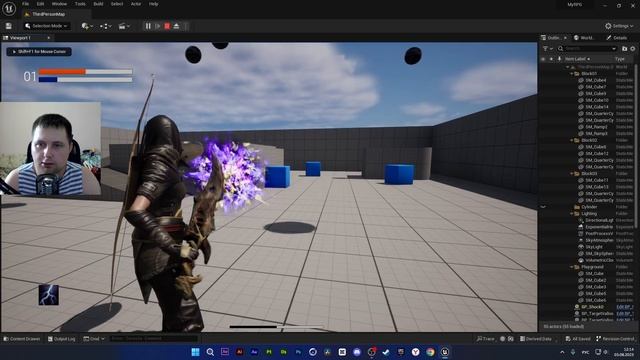Advance the simulation by one frame
The width and height of the screenshot is (640, 360).
158,26
